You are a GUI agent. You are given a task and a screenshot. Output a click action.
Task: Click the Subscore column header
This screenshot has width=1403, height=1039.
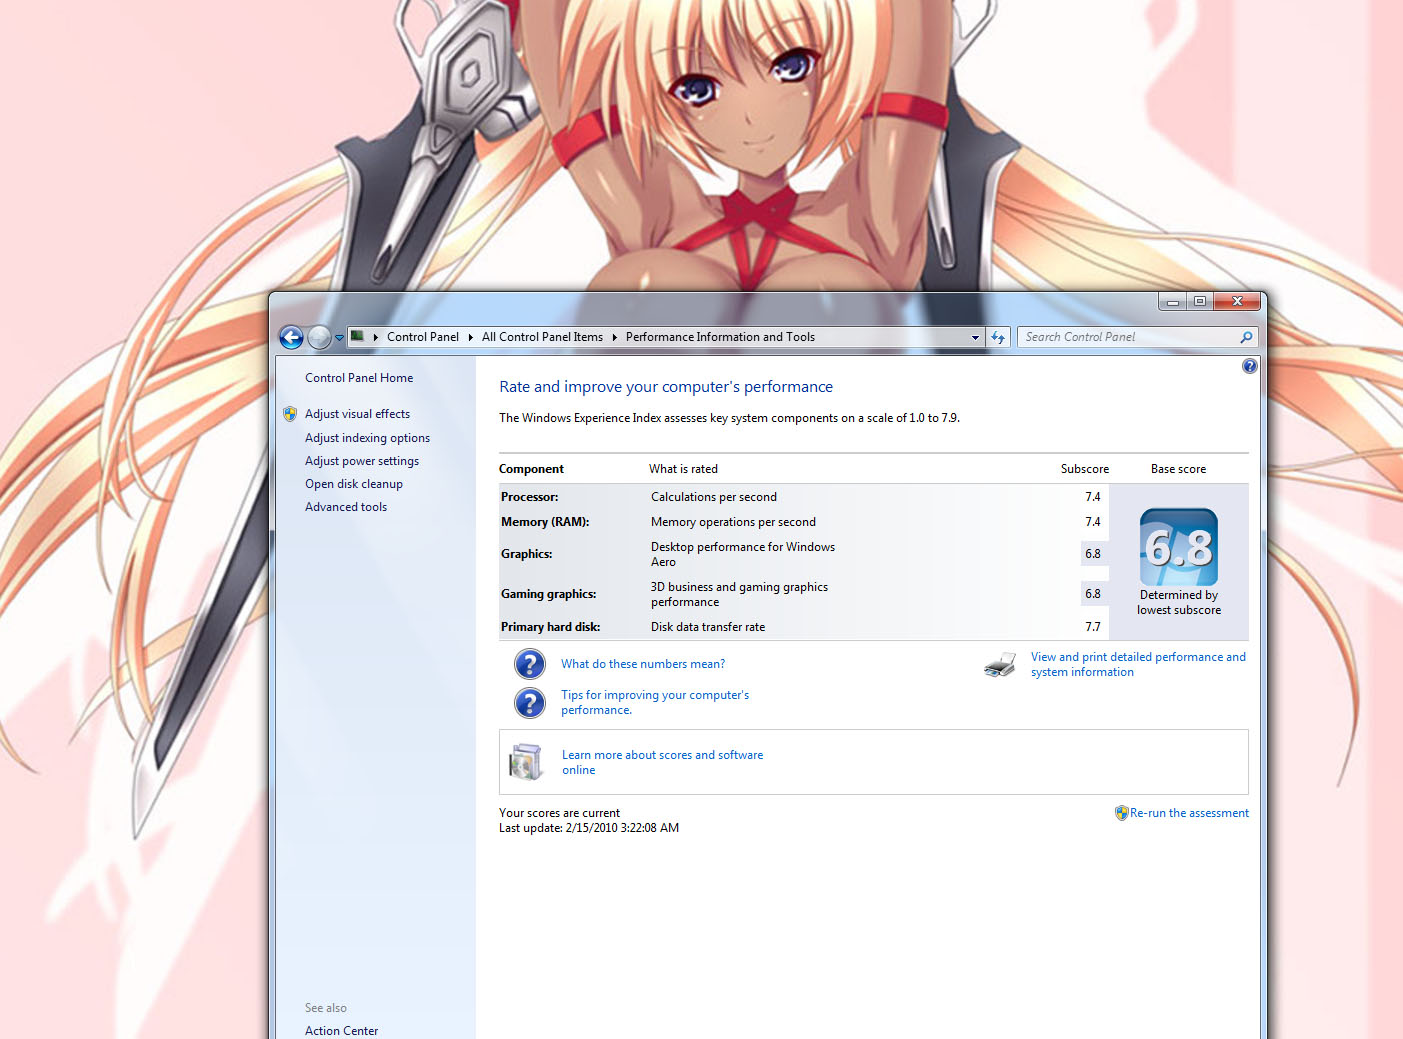[1085, 469]
